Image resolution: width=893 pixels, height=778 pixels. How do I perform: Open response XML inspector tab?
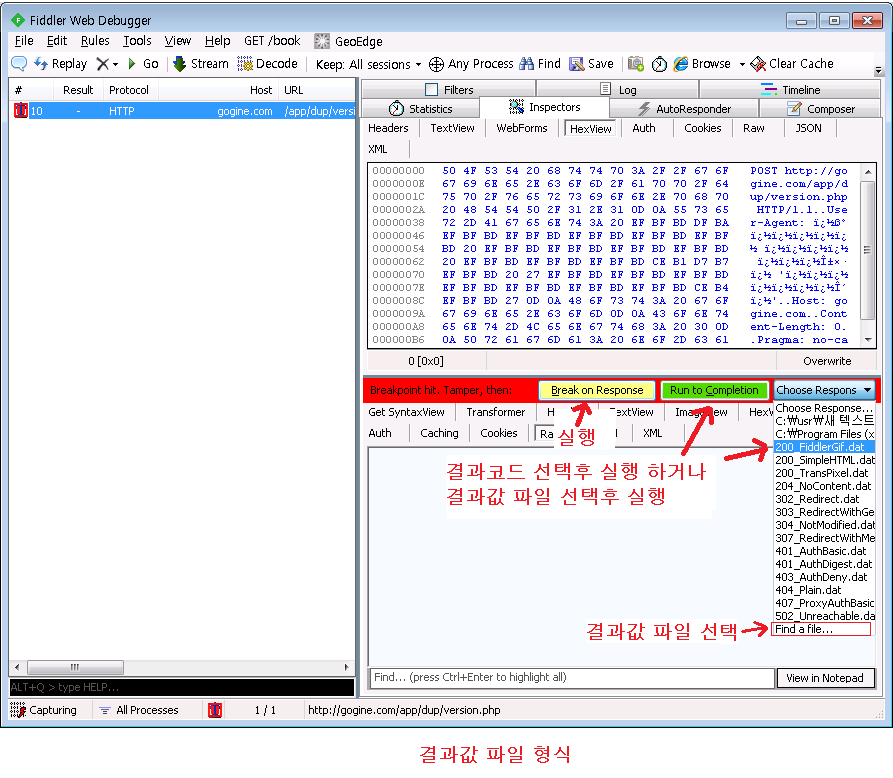(x=653, y=433)
